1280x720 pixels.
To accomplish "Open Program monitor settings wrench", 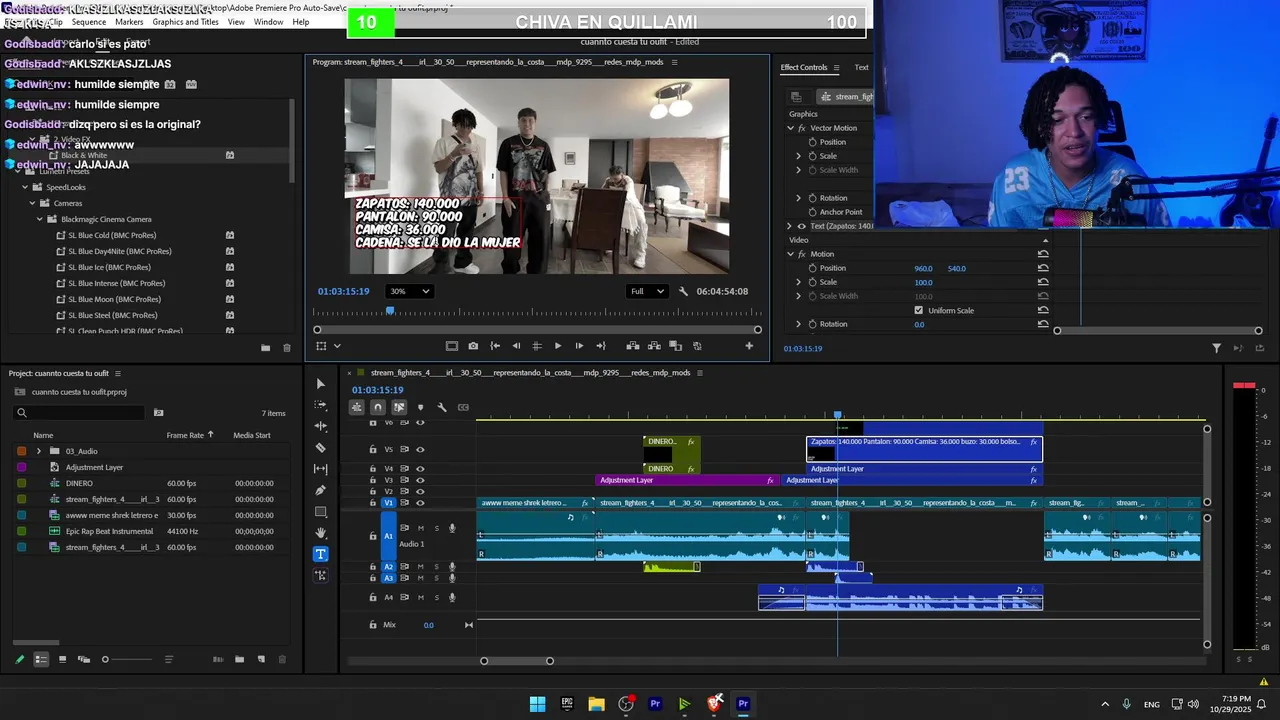I will click(683, 291).
